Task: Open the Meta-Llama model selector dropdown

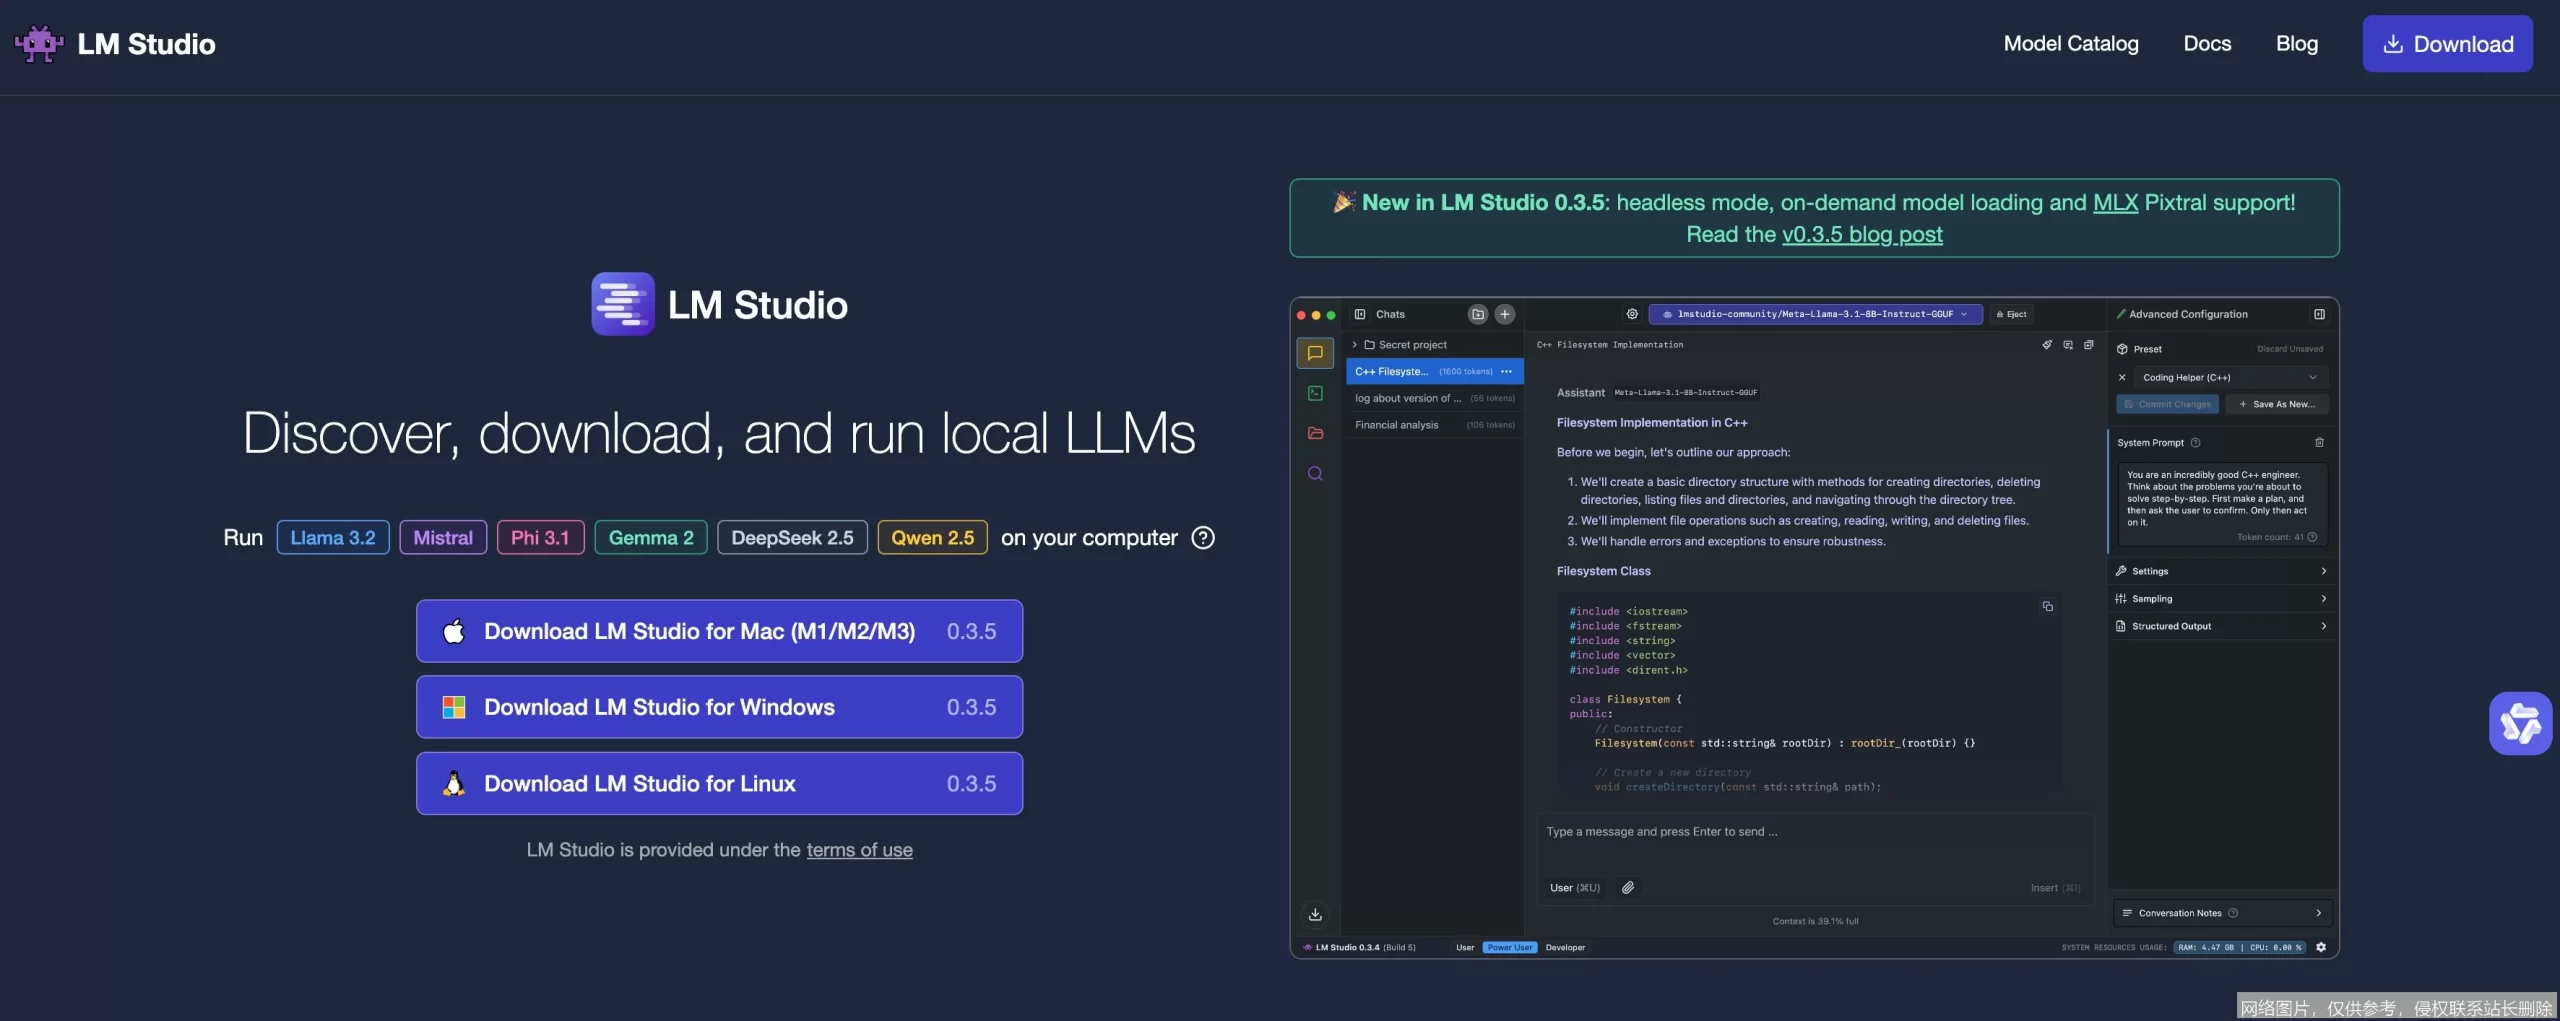Action: (1814, 314)
